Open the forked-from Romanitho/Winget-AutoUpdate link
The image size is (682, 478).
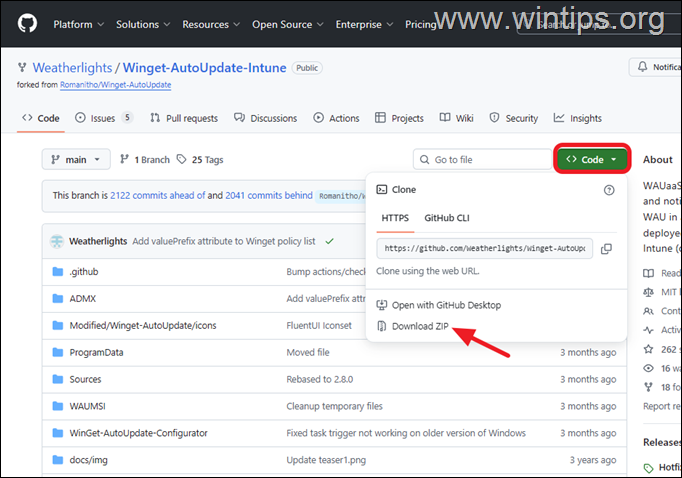pos(115,85)
